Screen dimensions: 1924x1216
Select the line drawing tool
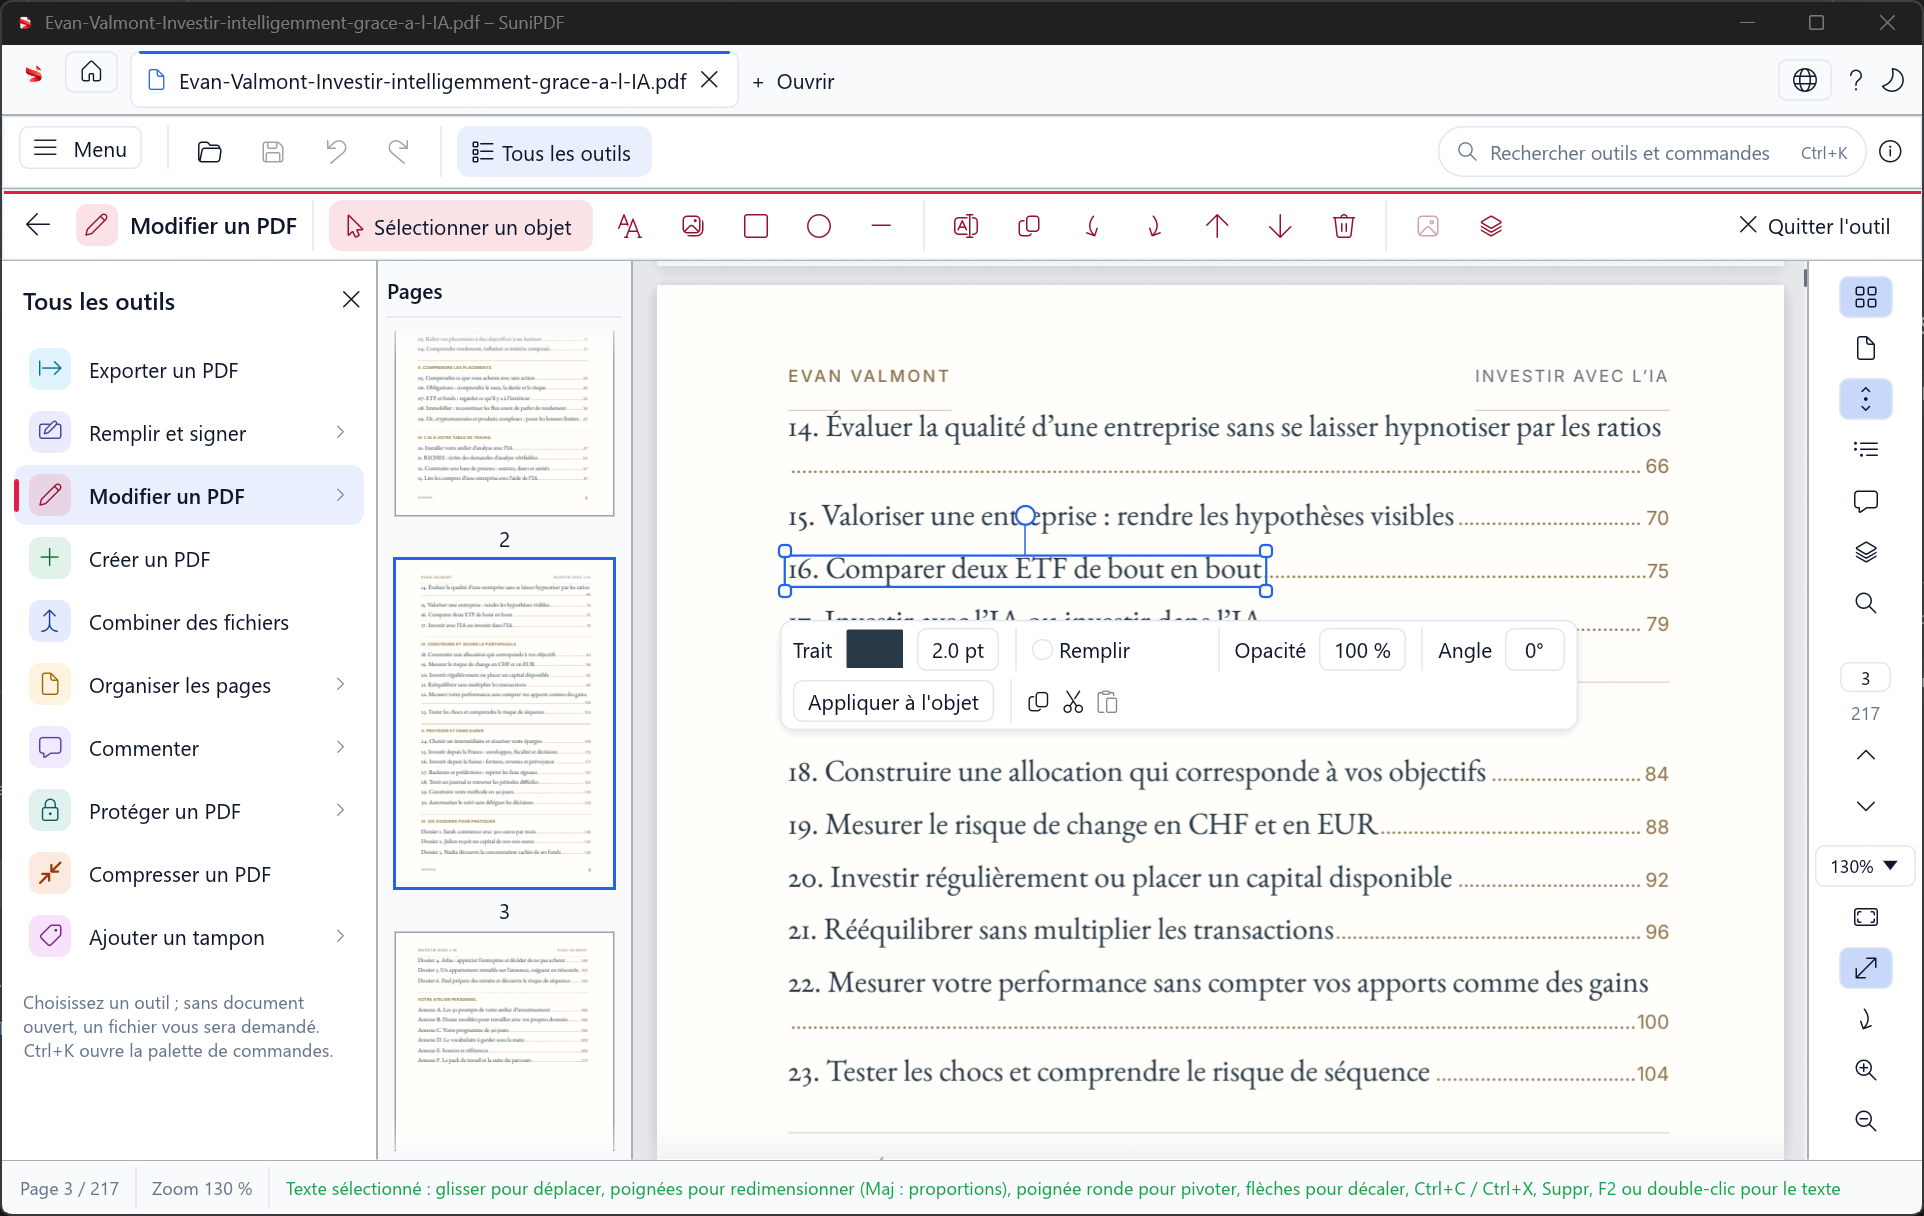[881, 227]
